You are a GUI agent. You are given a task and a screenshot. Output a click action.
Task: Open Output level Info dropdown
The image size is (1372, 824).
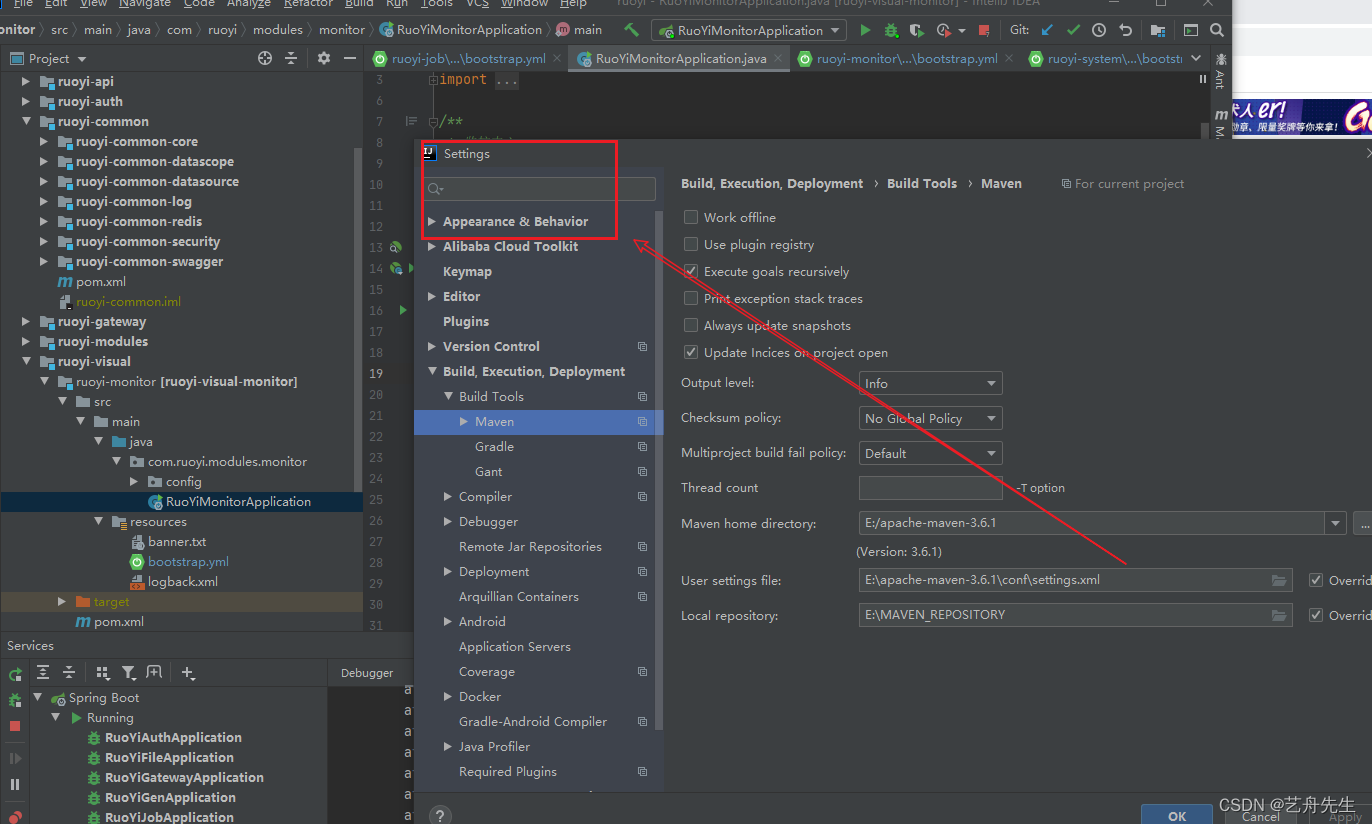[930, 383]
